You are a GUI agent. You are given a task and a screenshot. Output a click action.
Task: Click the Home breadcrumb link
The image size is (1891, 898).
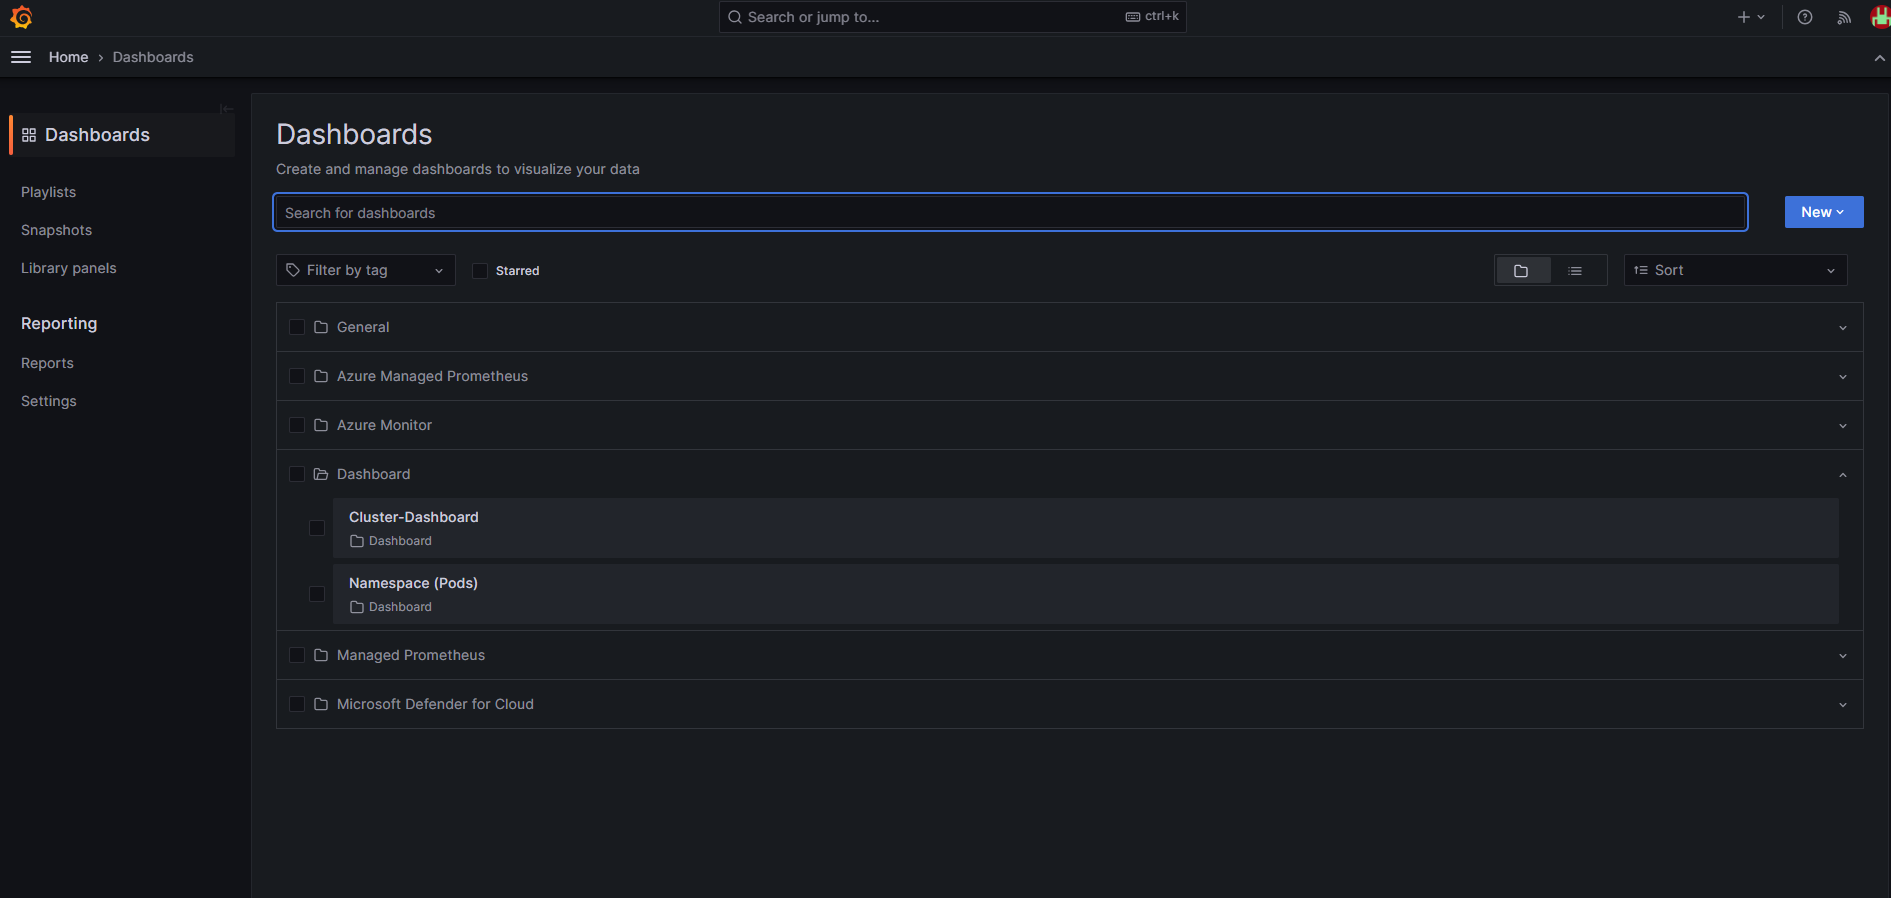(68, 57)
